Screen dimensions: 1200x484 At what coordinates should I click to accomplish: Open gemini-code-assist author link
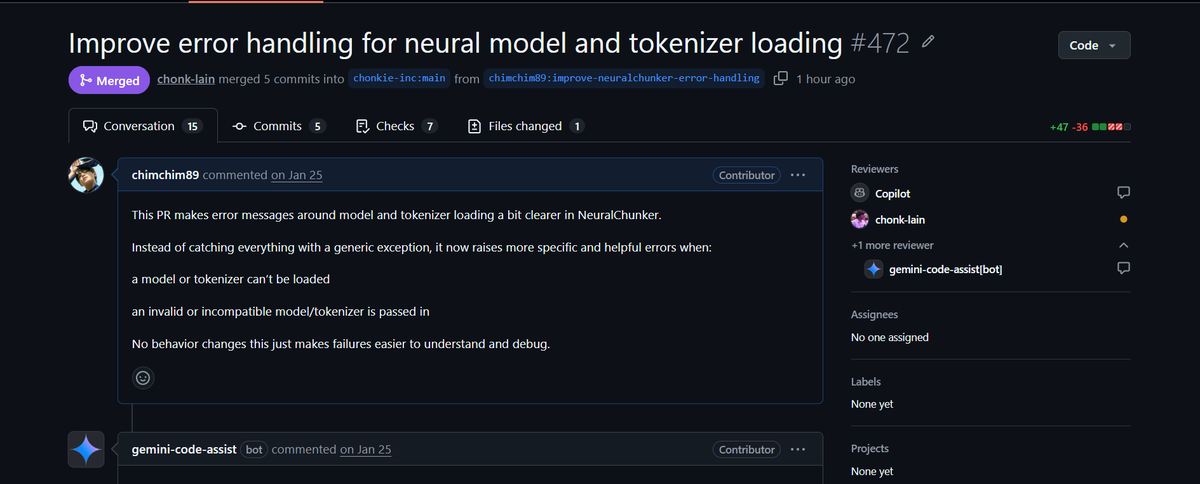click(184, 450)
